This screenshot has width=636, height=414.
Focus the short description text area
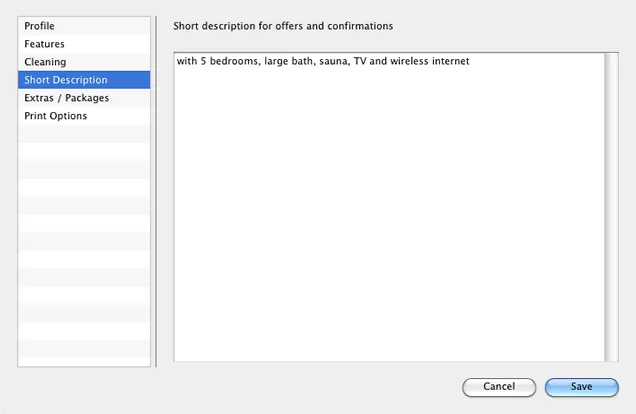coord(389,207)
